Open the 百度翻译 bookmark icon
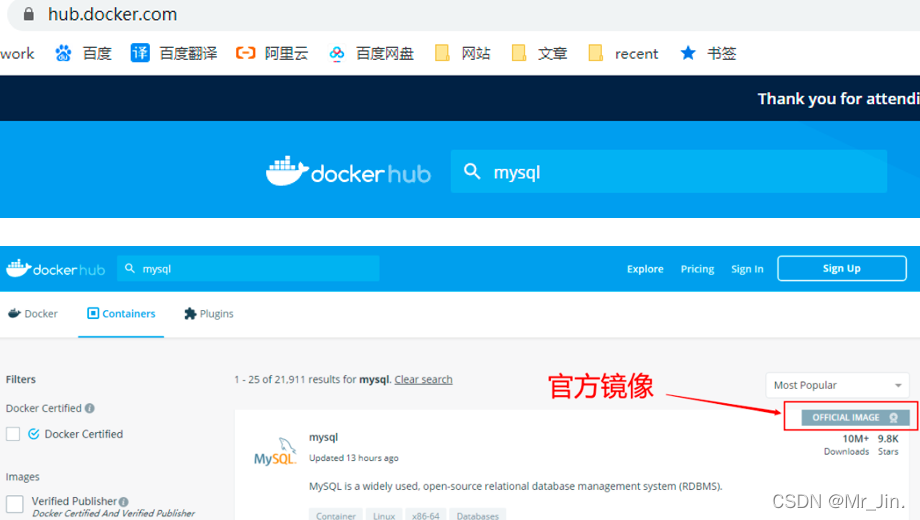The image size is (920, 520). [x=140, y=53]
